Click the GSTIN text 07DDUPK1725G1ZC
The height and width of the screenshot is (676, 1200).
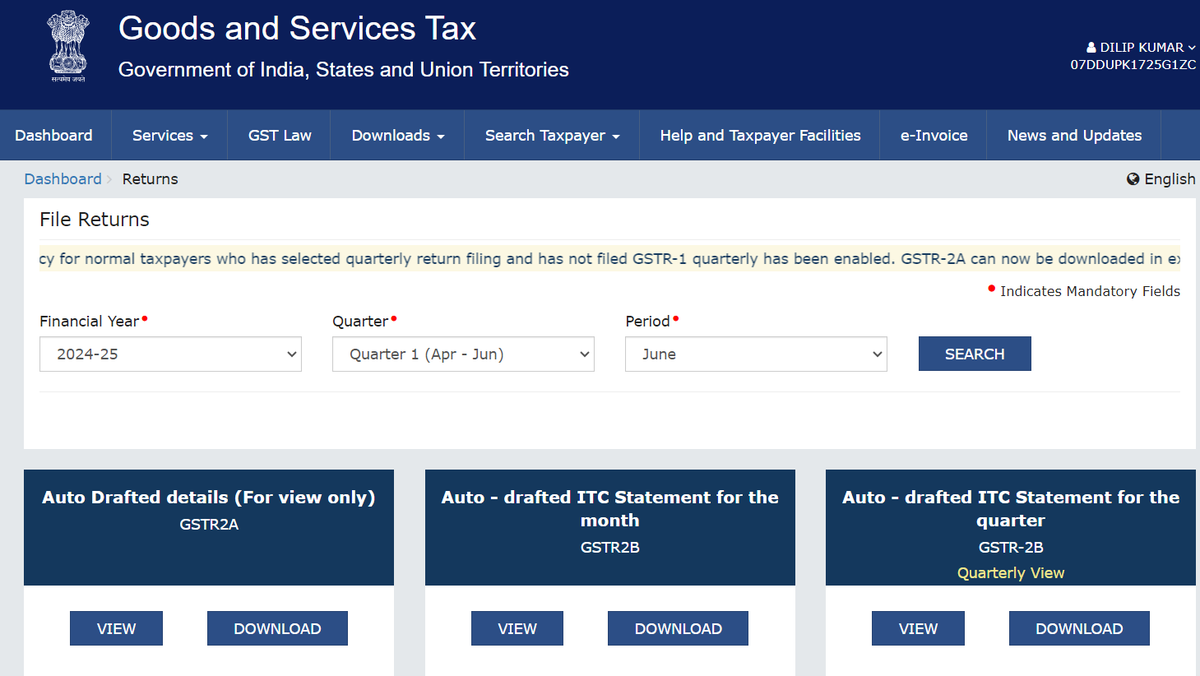1133,65
